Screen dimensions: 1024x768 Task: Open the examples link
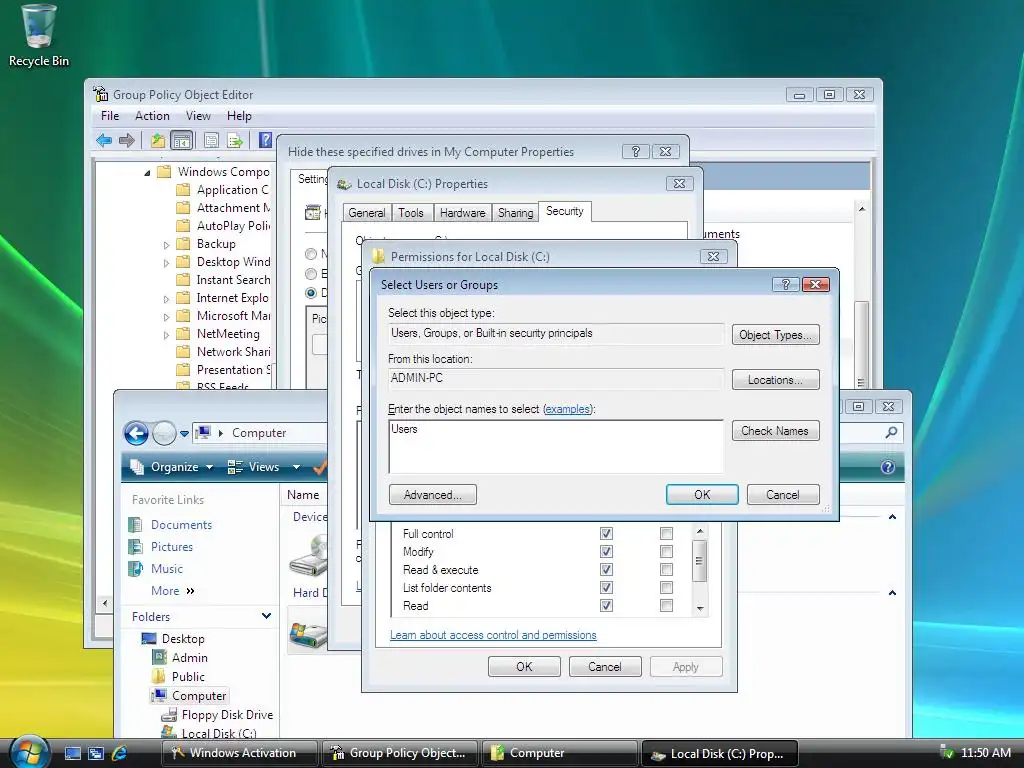[568, 409]
